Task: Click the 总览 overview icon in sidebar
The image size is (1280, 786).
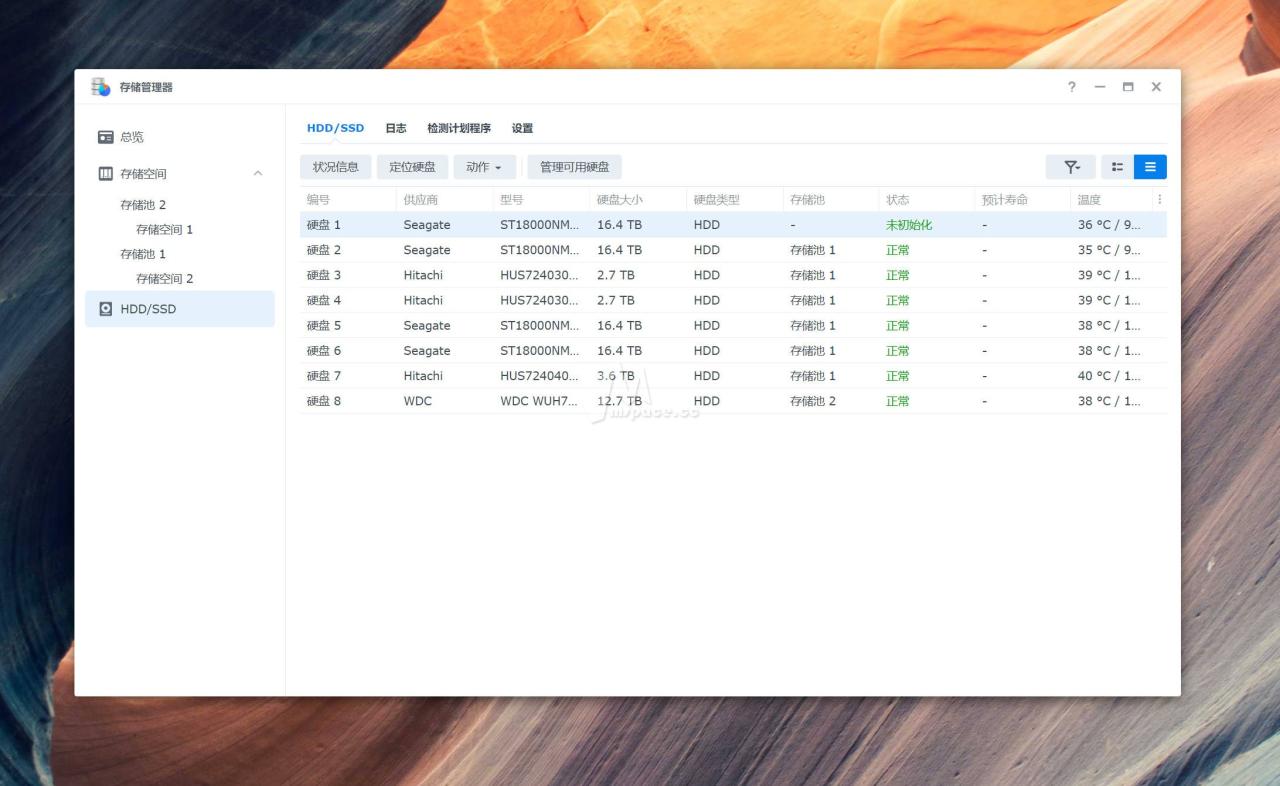Action: click(x=105, y=137)
